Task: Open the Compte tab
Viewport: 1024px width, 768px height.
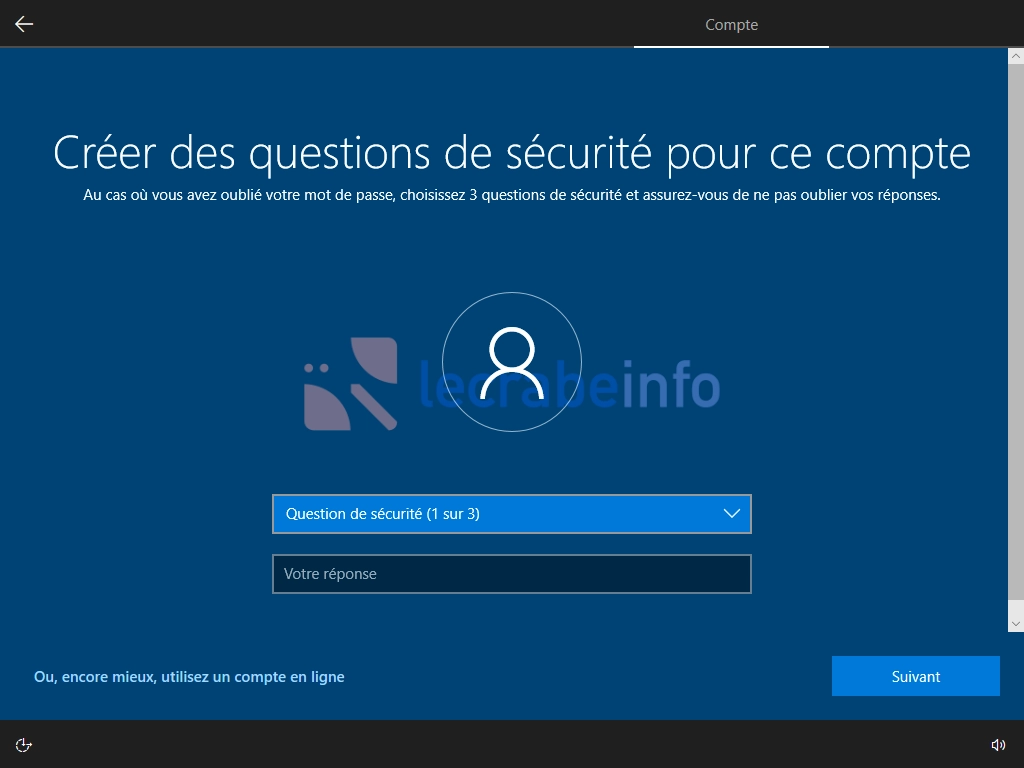Action: (x=731, y=25)
